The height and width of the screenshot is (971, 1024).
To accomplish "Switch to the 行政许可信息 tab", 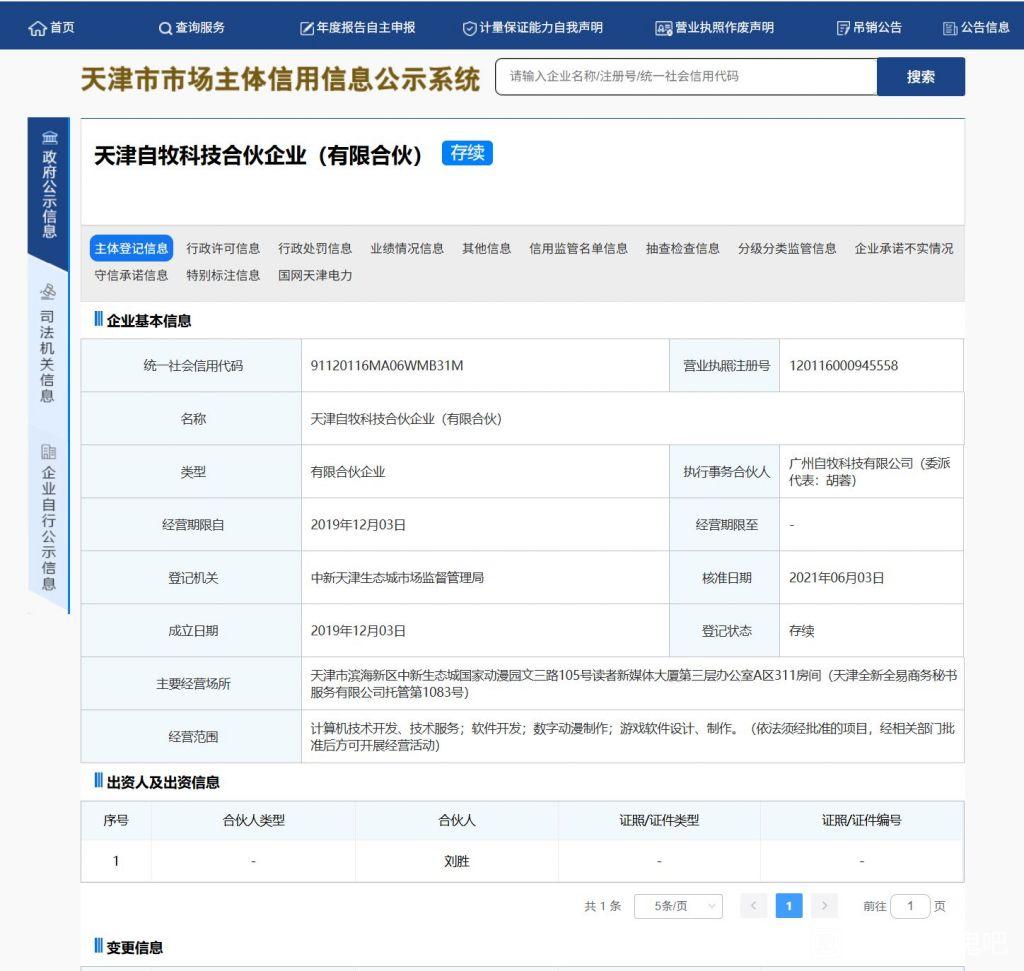I will point(223,248).
